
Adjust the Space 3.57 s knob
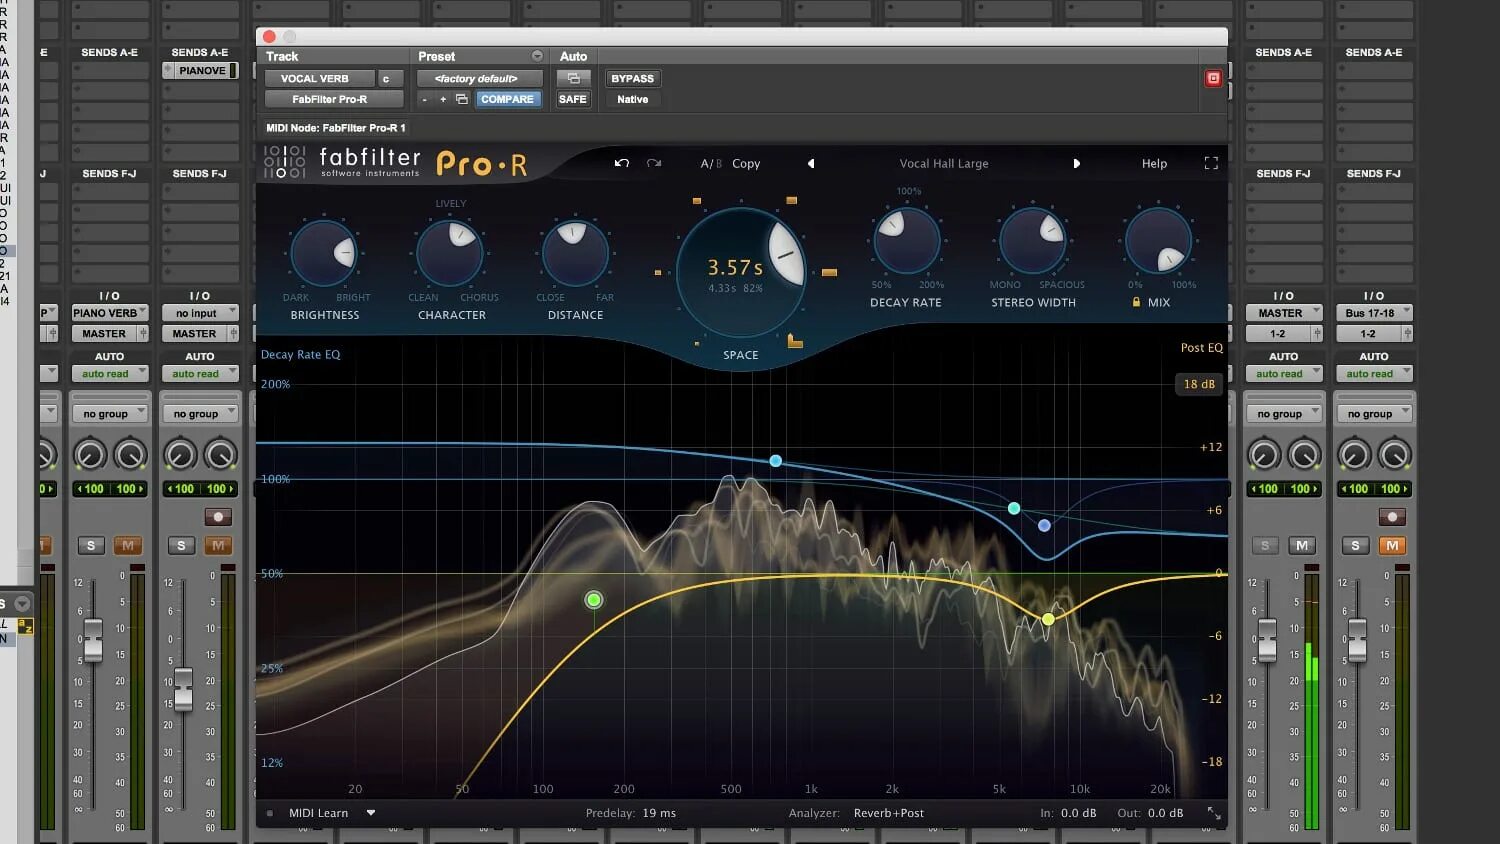pyautogui.click(x=740, y=271)
